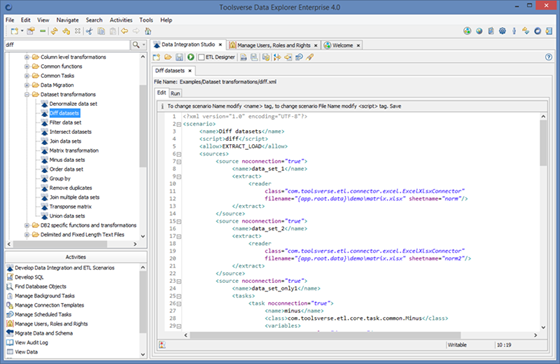This screenshot has height=364, width=560.
Task: Click the yellow Back arrow icon
Action: tap(124, 31)
